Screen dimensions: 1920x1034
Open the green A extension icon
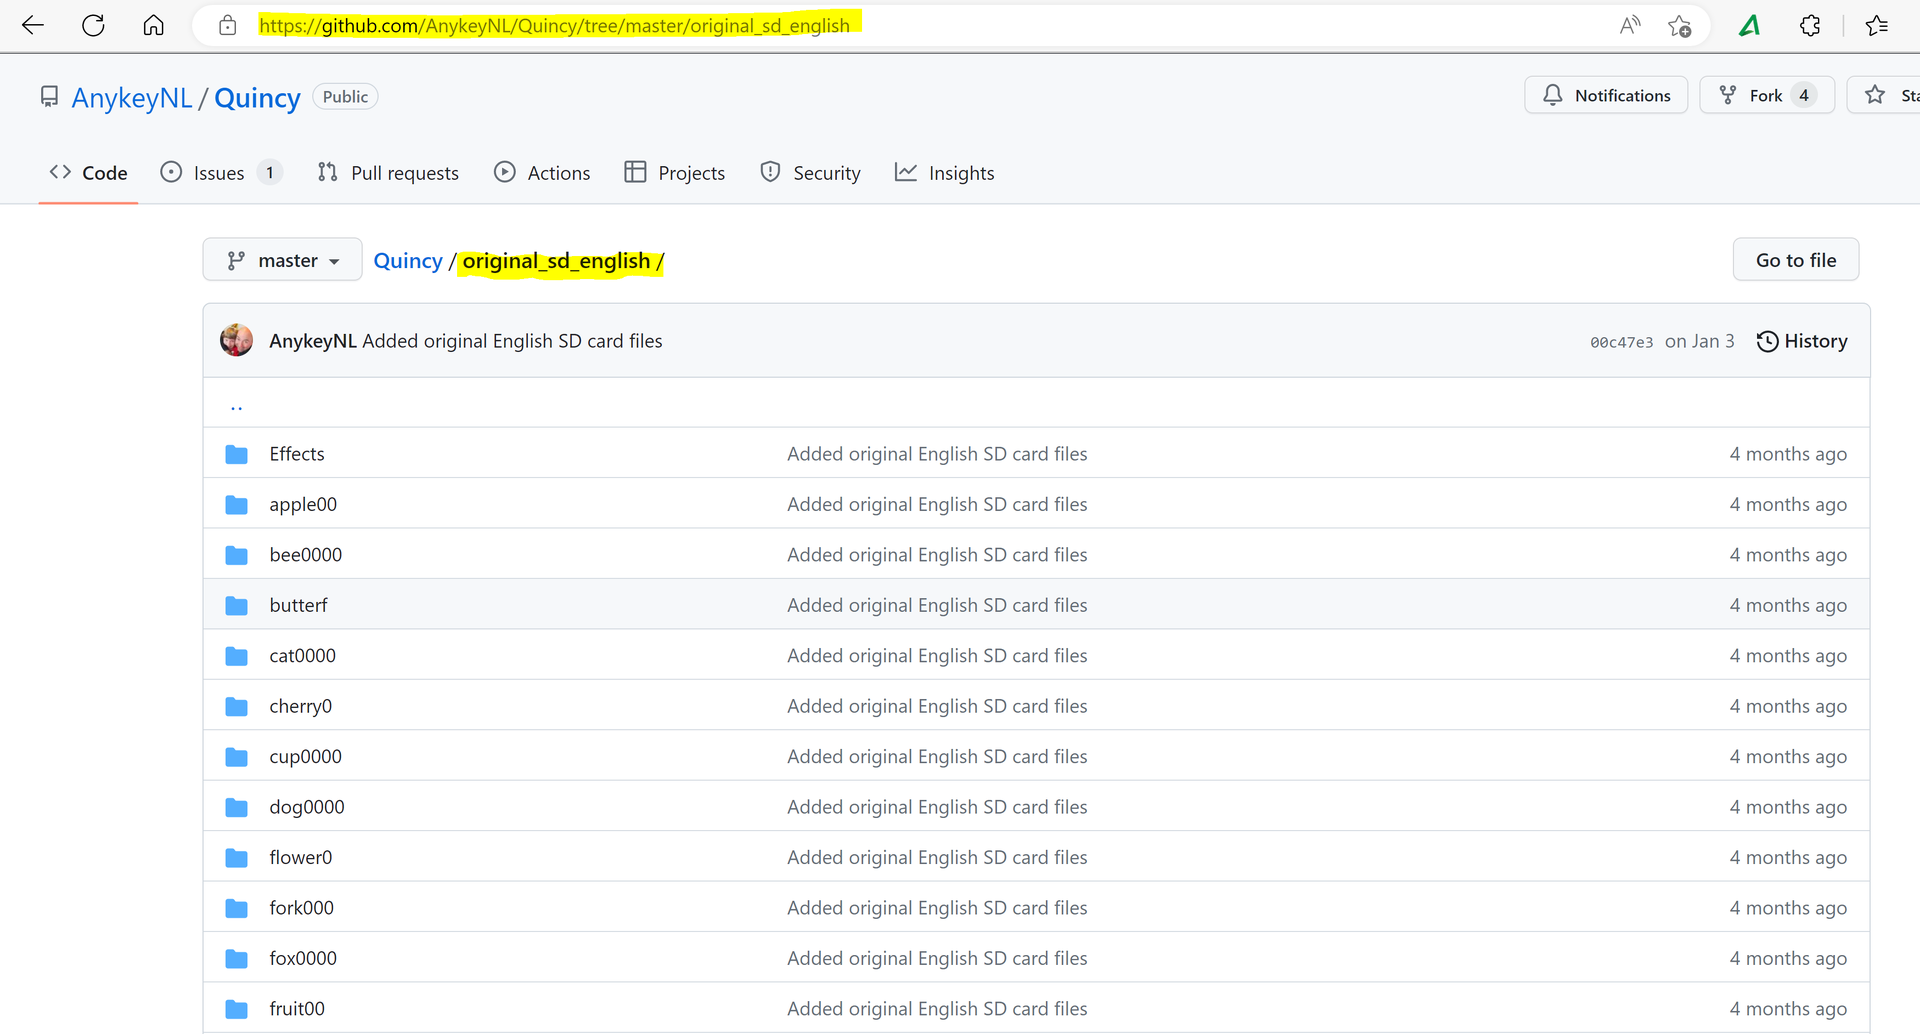tap(1750, 26)
